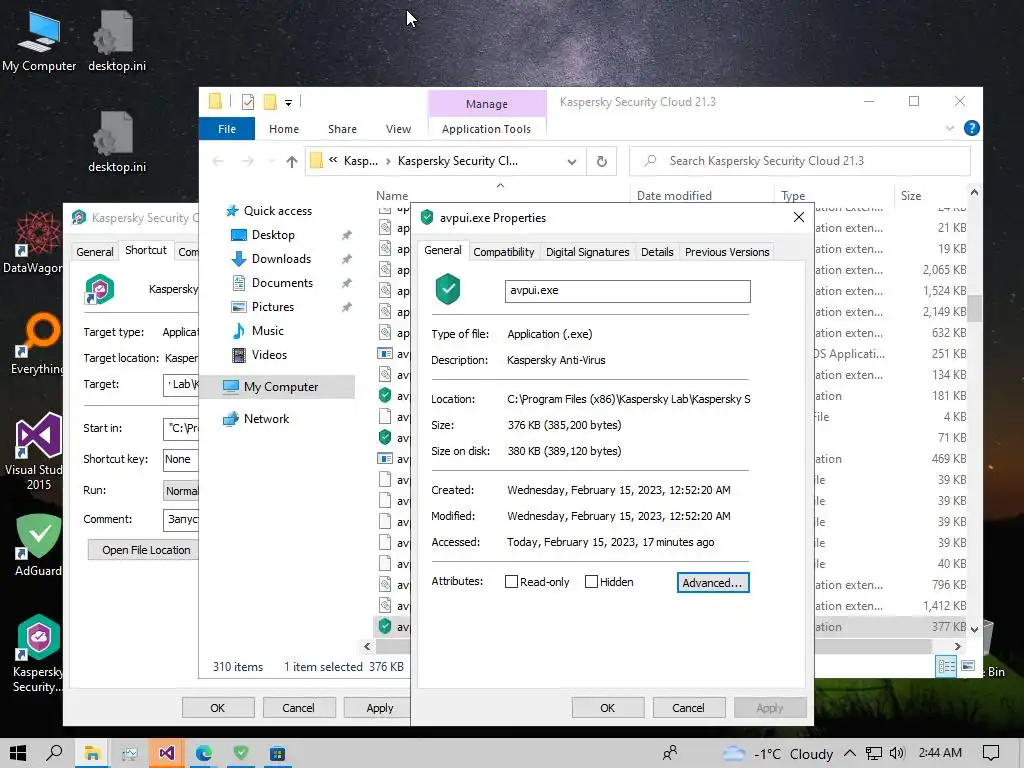This screenshot has height=768, width=1024.
Task: Open Application Tools ribbon tab
Action: [x=486, y=129]
